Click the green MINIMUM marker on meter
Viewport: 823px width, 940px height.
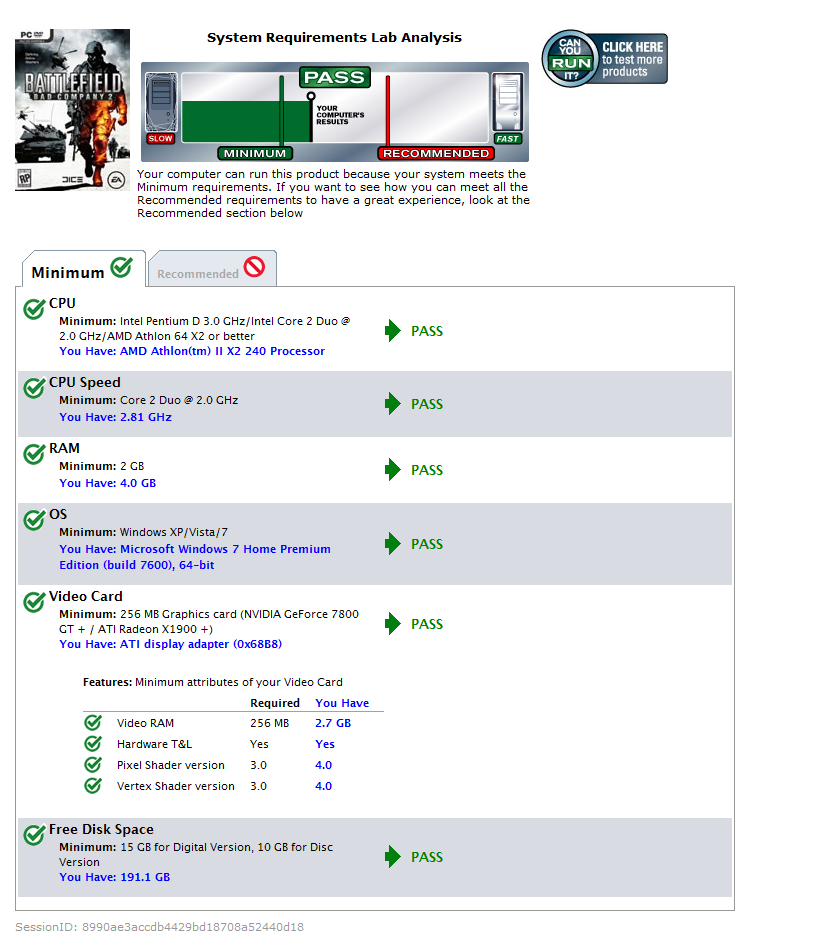pos(255,153)
